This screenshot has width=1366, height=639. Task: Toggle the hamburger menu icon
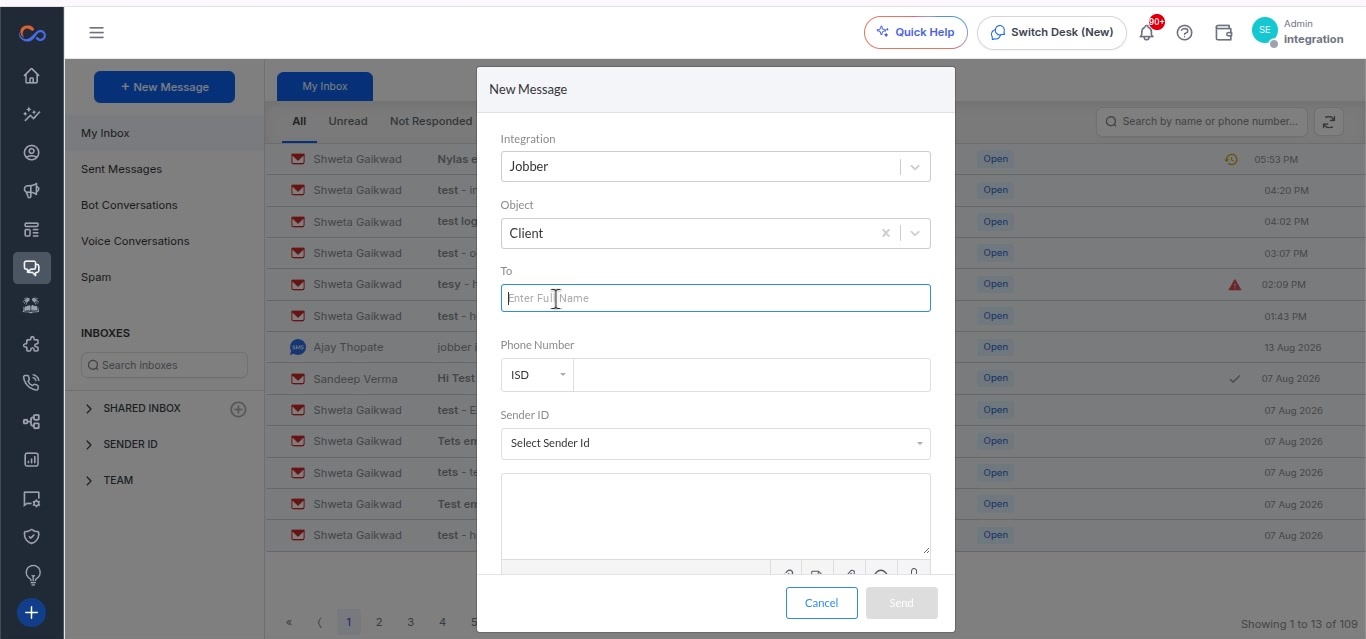96,33
